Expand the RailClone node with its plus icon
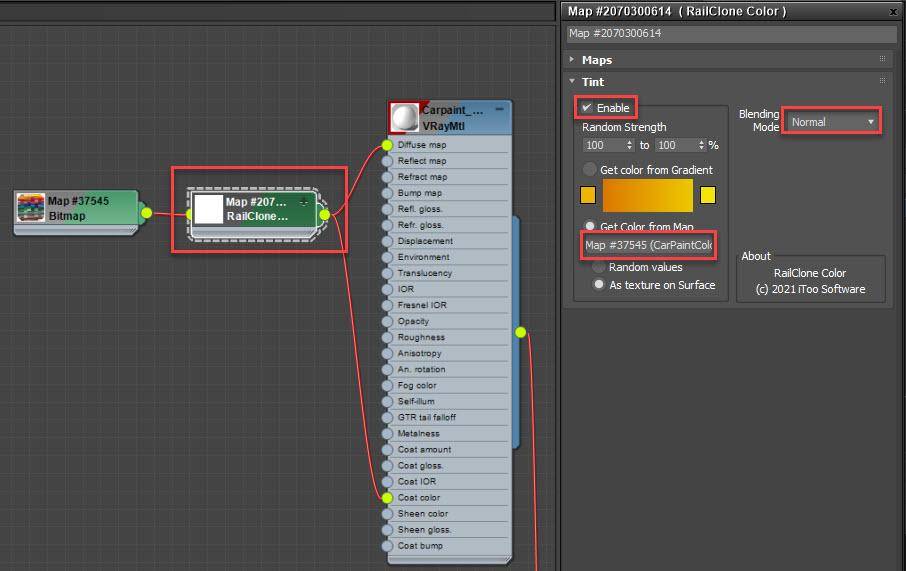The height and width of the screenshot is (571, 906). point(304,202)
